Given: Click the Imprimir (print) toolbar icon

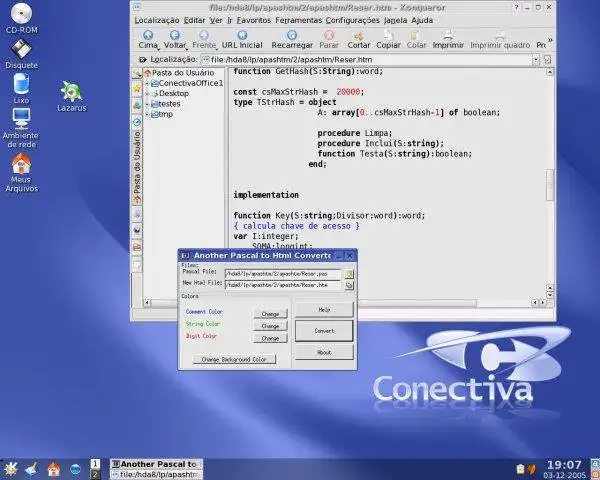Looking at the screenshot, I should (448, 35).
